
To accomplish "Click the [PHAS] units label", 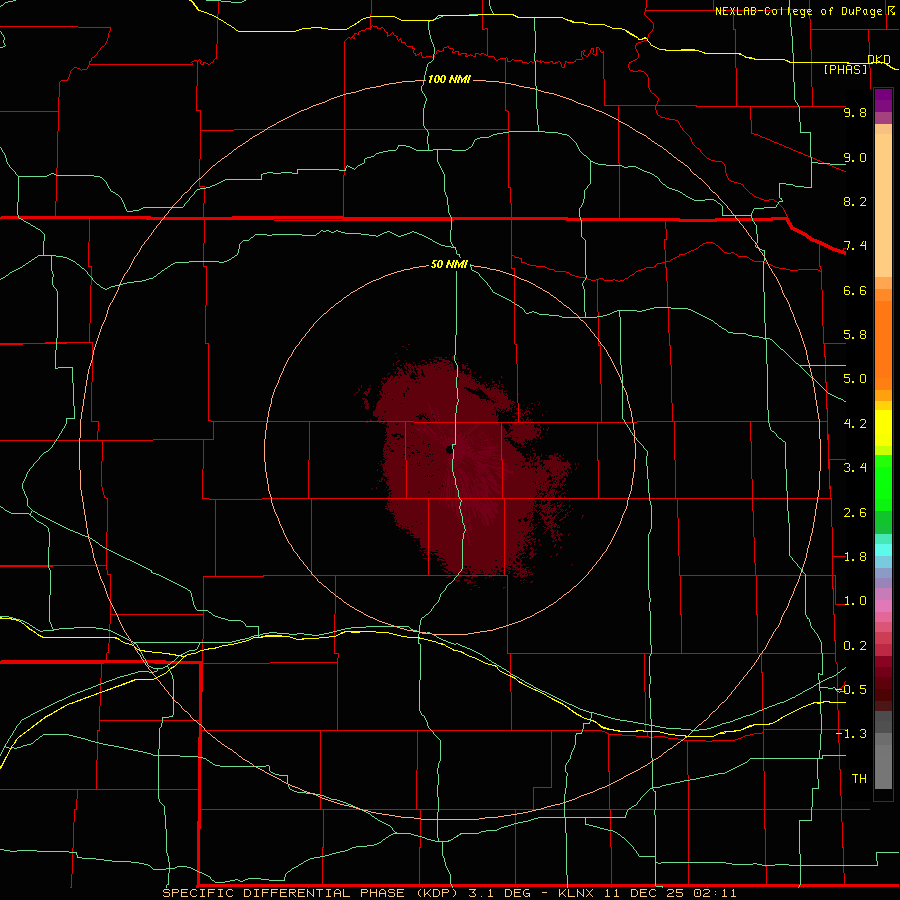I will 845,69.
